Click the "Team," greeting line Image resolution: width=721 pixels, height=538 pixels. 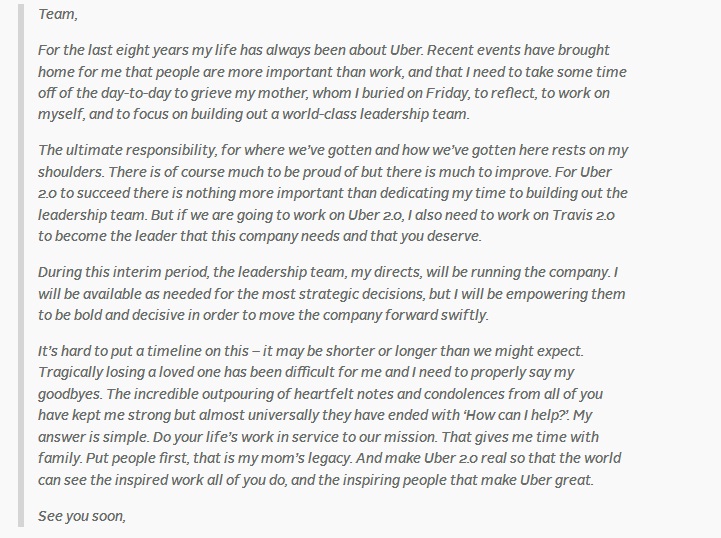(x=56, y=15)
